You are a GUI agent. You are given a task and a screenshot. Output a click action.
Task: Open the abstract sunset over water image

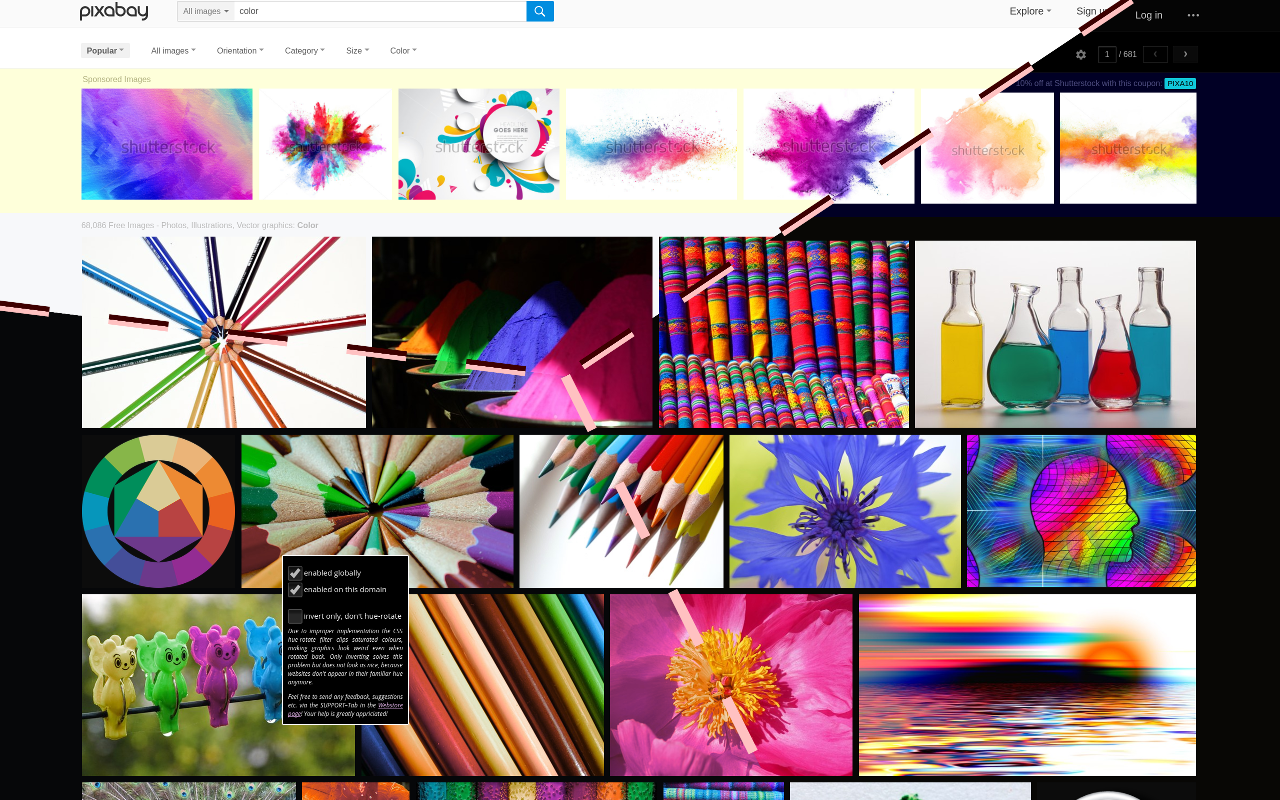tap(1027, 685)
